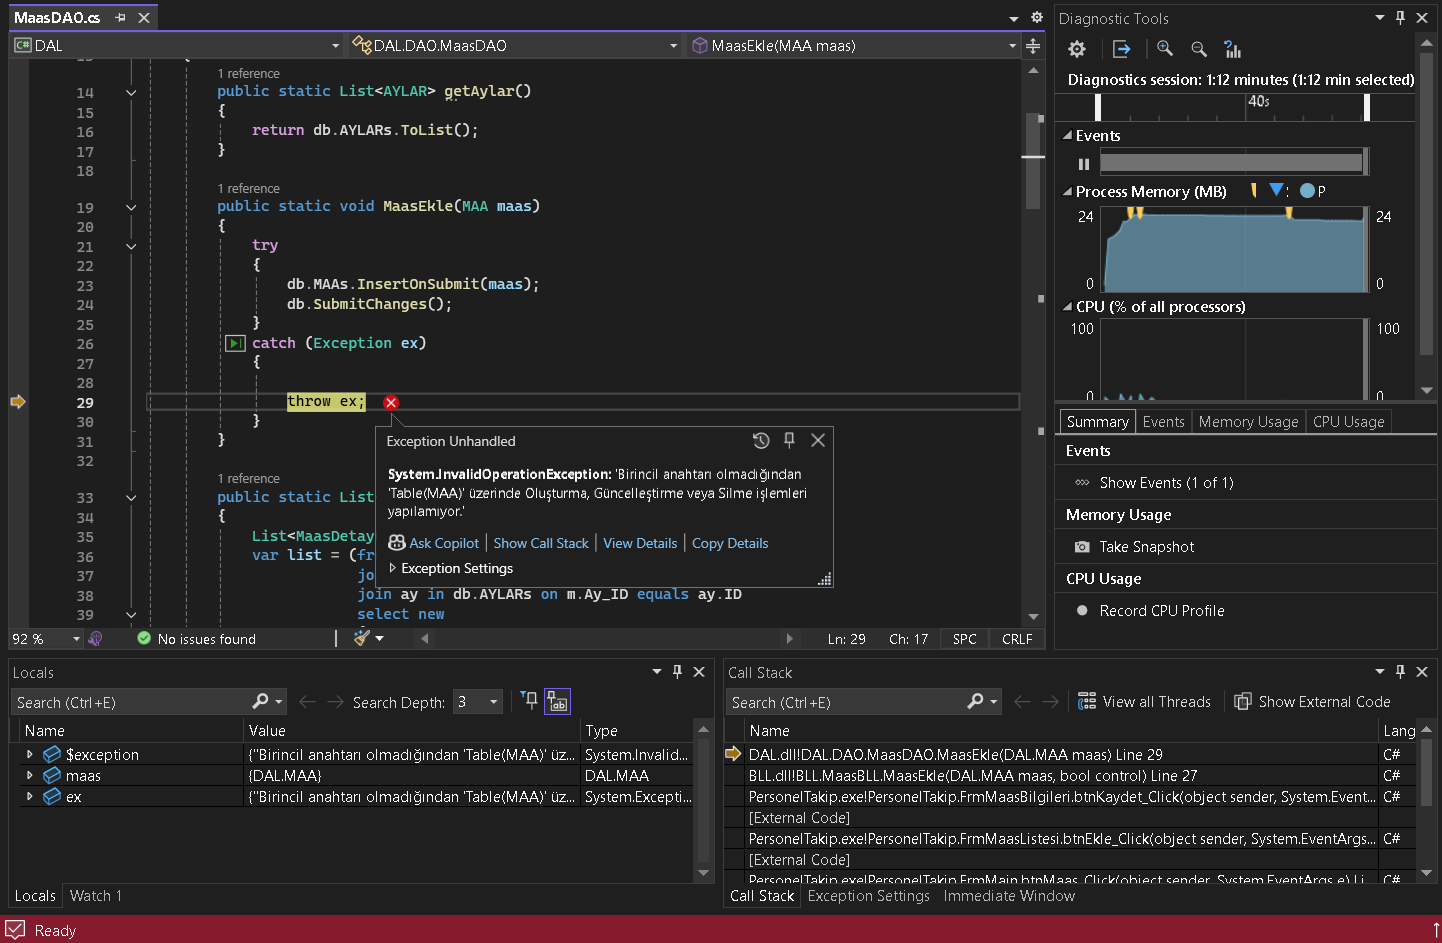This screenshot has height=943, width=1442.
Task: Open the Immediate Window tab
Action: tap(1008, 896)
